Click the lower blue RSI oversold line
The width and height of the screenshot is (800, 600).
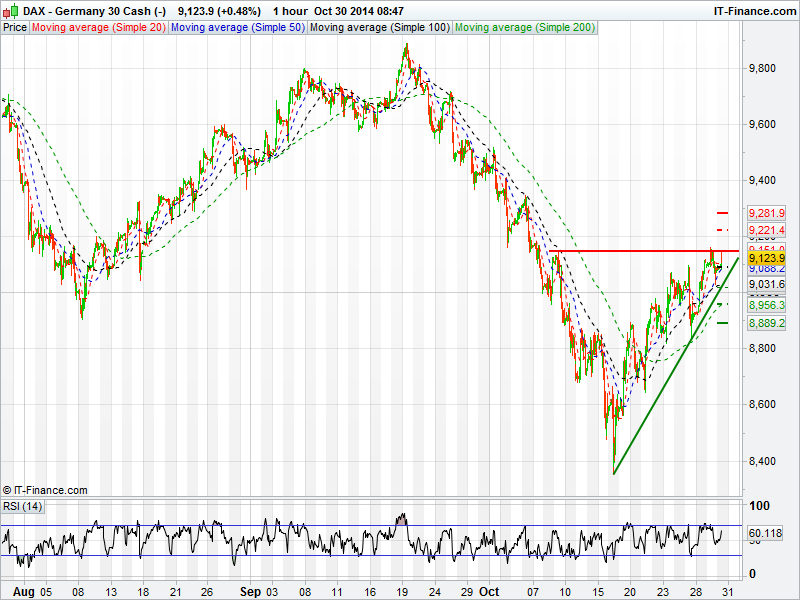[371, 556]
